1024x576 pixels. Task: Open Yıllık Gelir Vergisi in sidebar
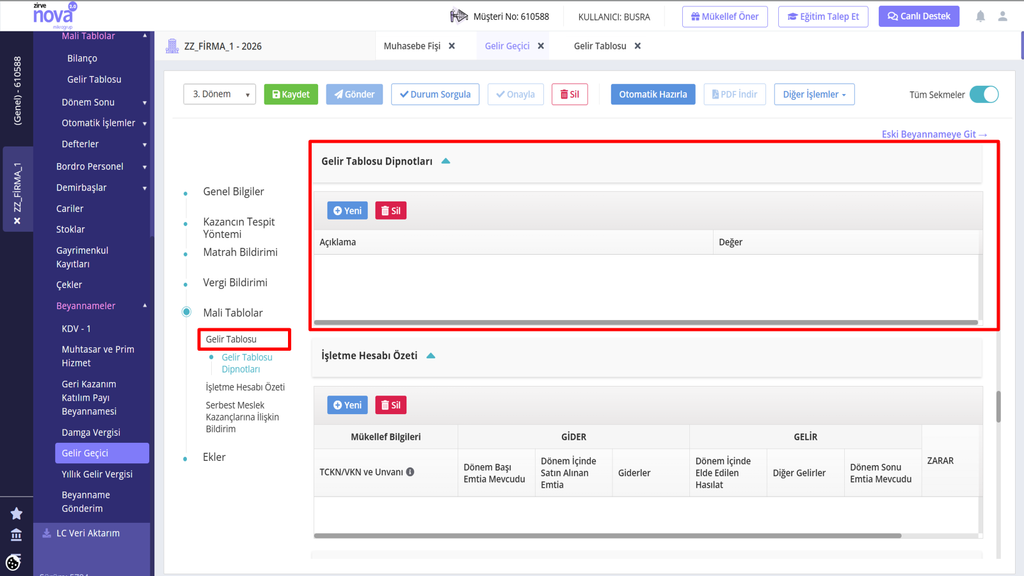coord(97,473)
